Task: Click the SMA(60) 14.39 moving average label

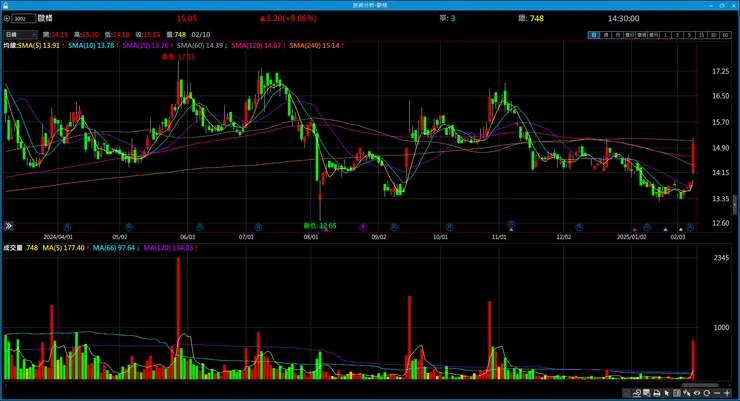Action: point(202,45)
